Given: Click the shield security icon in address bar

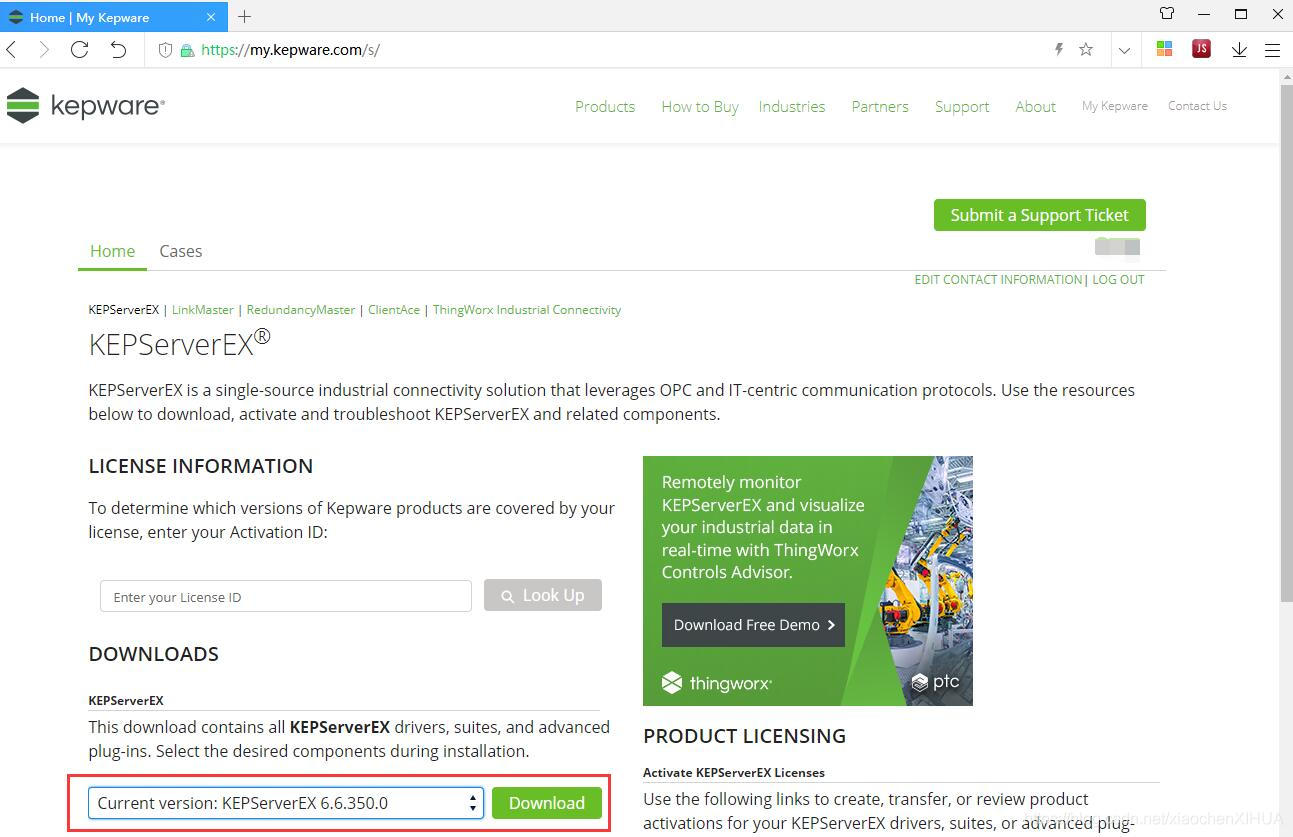Looking at the screenshot, I should point(165,50).
